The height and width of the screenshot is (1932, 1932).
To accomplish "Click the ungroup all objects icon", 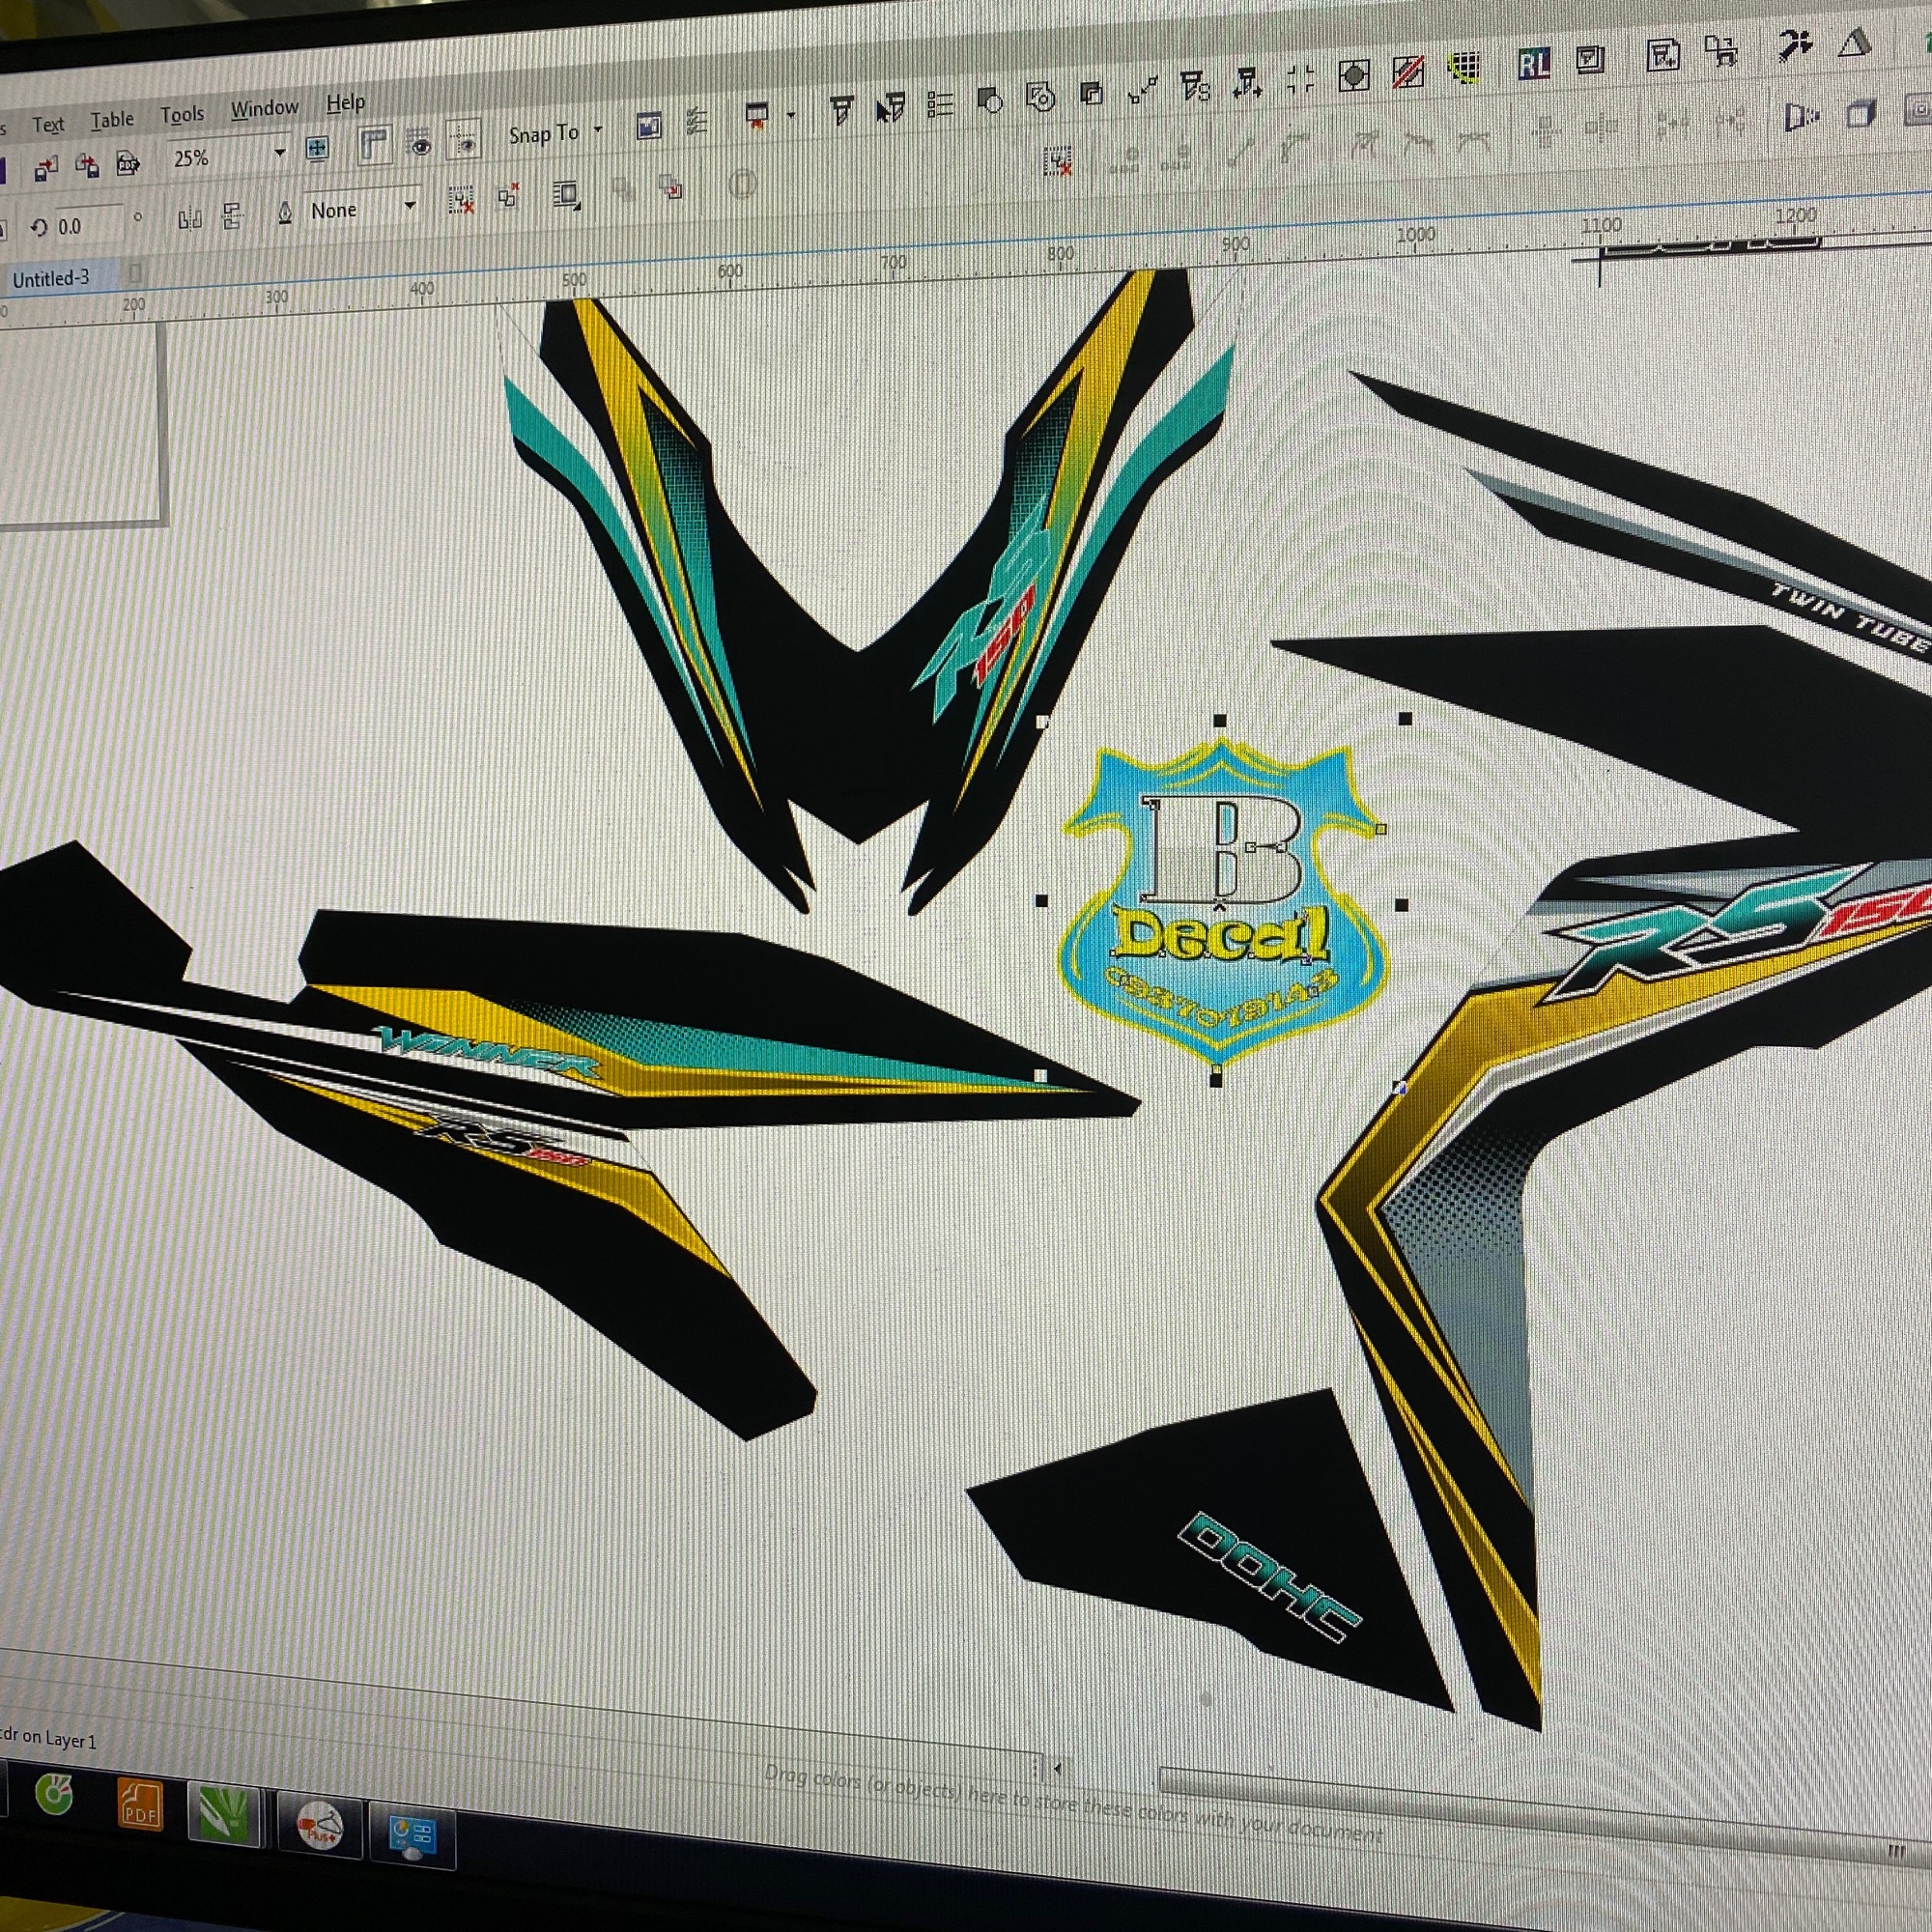I will pos(510,195).
